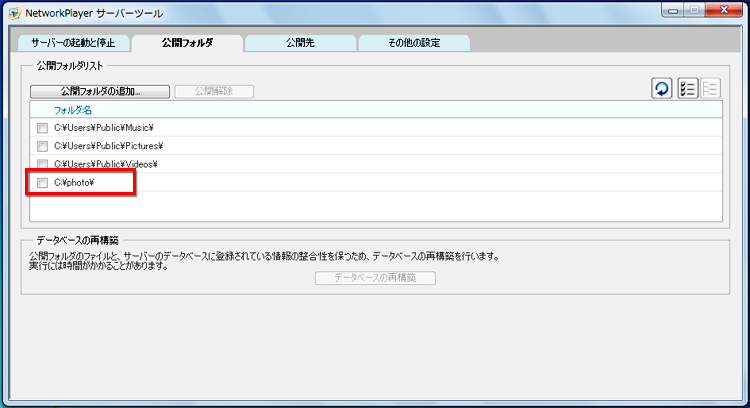Click the greyed-out deselect all list icon

click(x=710, y=88)
